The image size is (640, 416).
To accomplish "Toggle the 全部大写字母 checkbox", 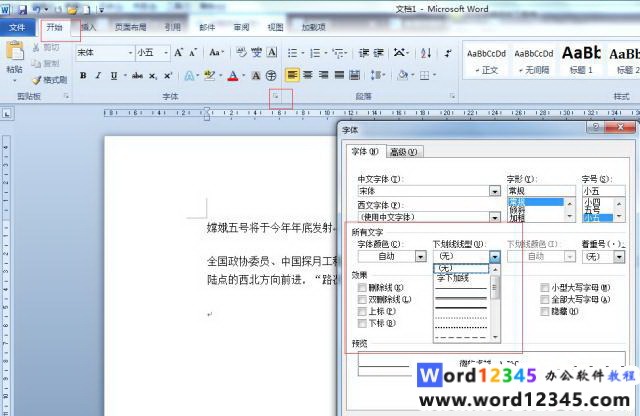I will click(x=546, y=299).
